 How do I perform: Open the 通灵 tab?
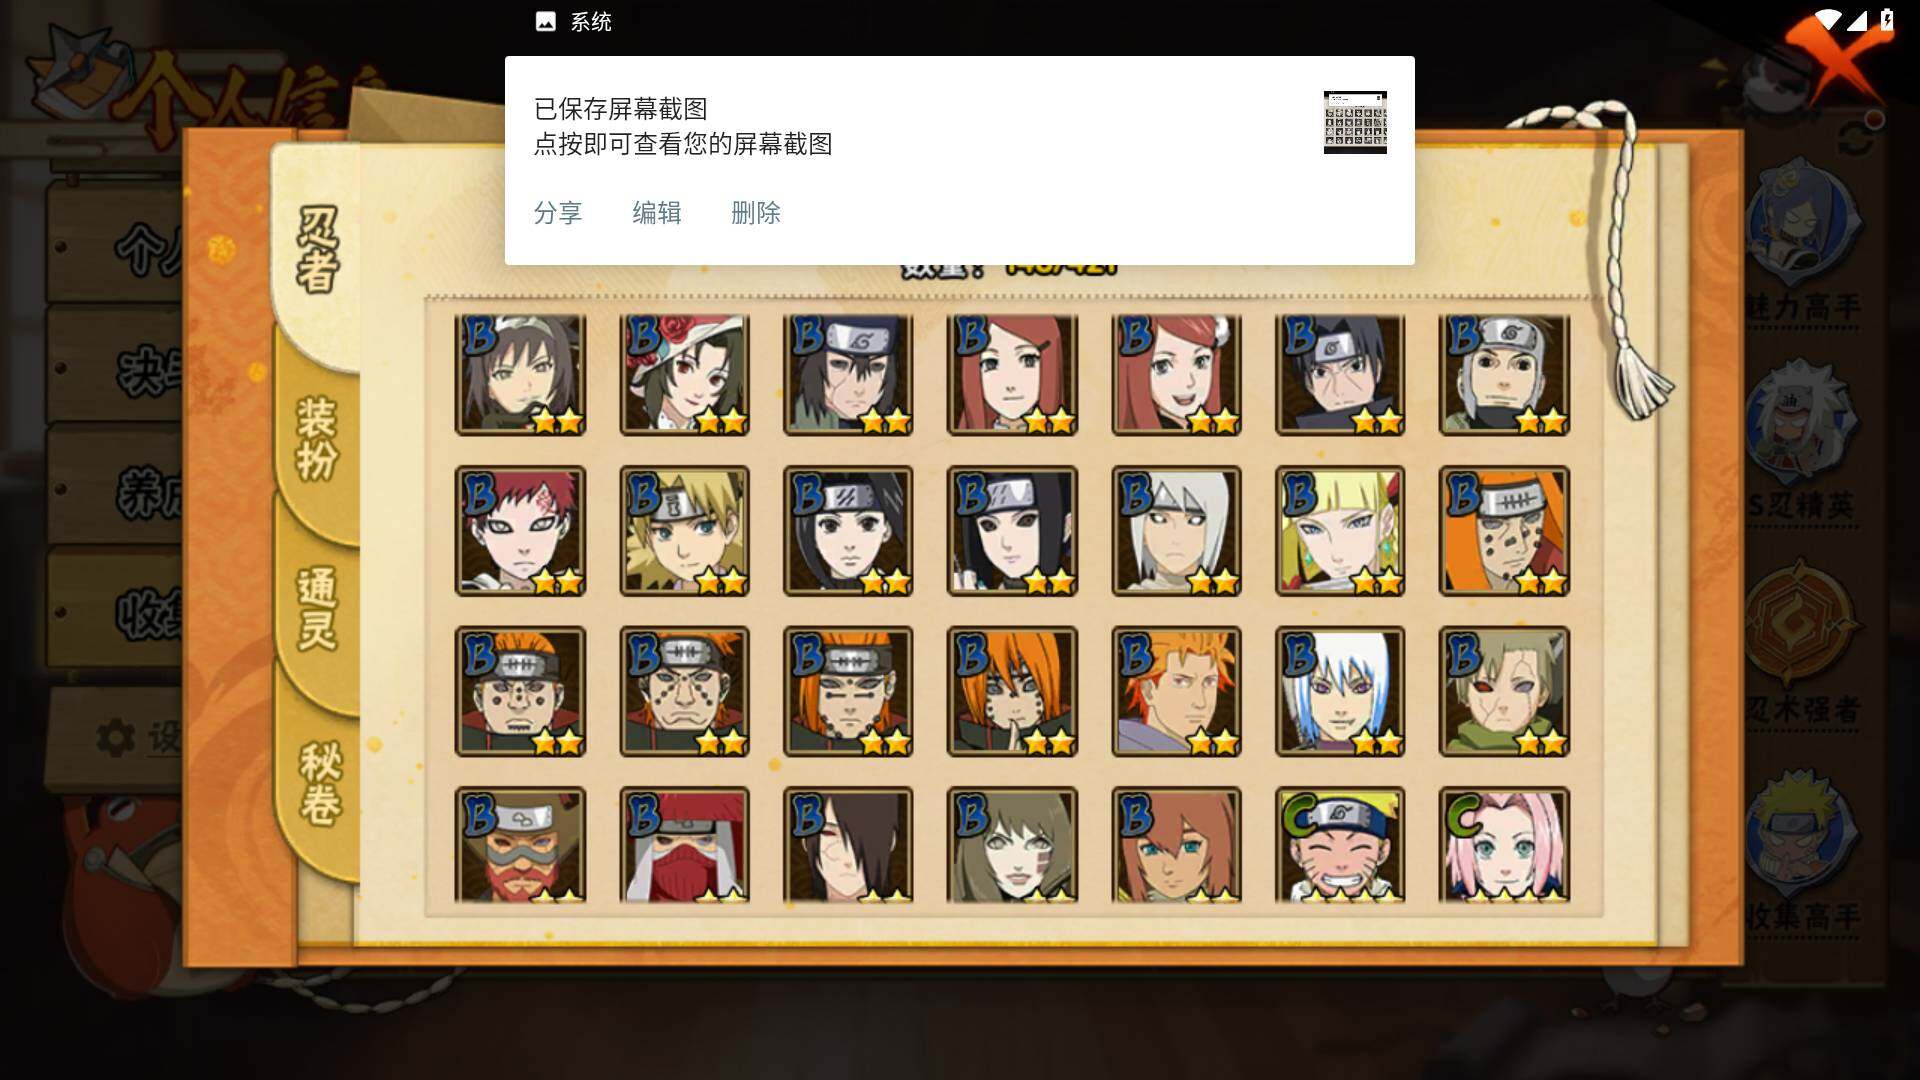pyautogui.click(x=317, y=609)
